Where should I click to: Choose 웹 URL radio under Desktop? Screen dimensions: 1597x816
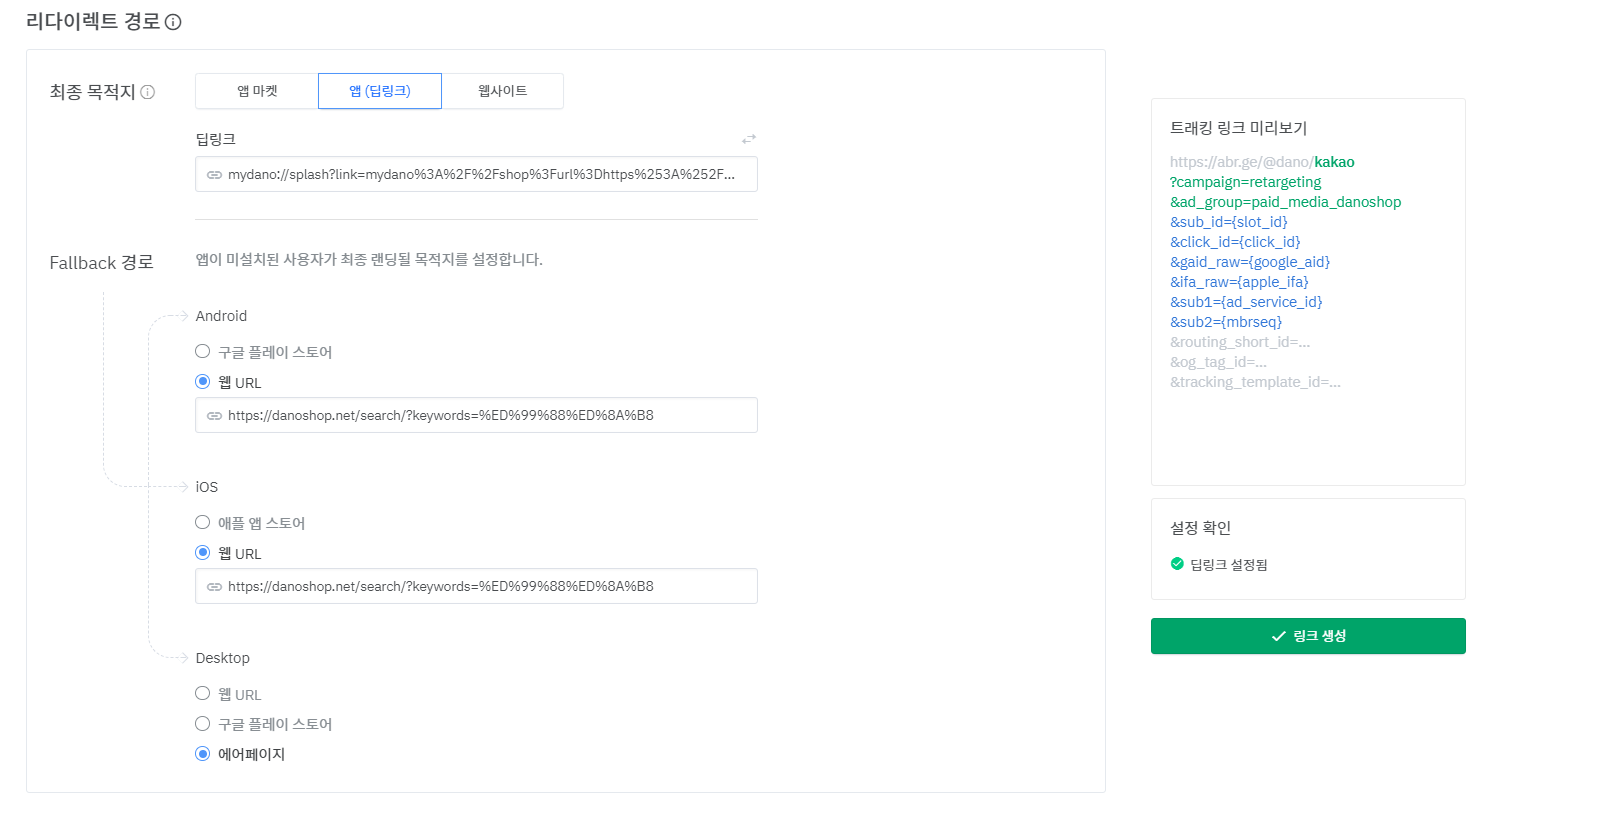[x=202, y=693]
